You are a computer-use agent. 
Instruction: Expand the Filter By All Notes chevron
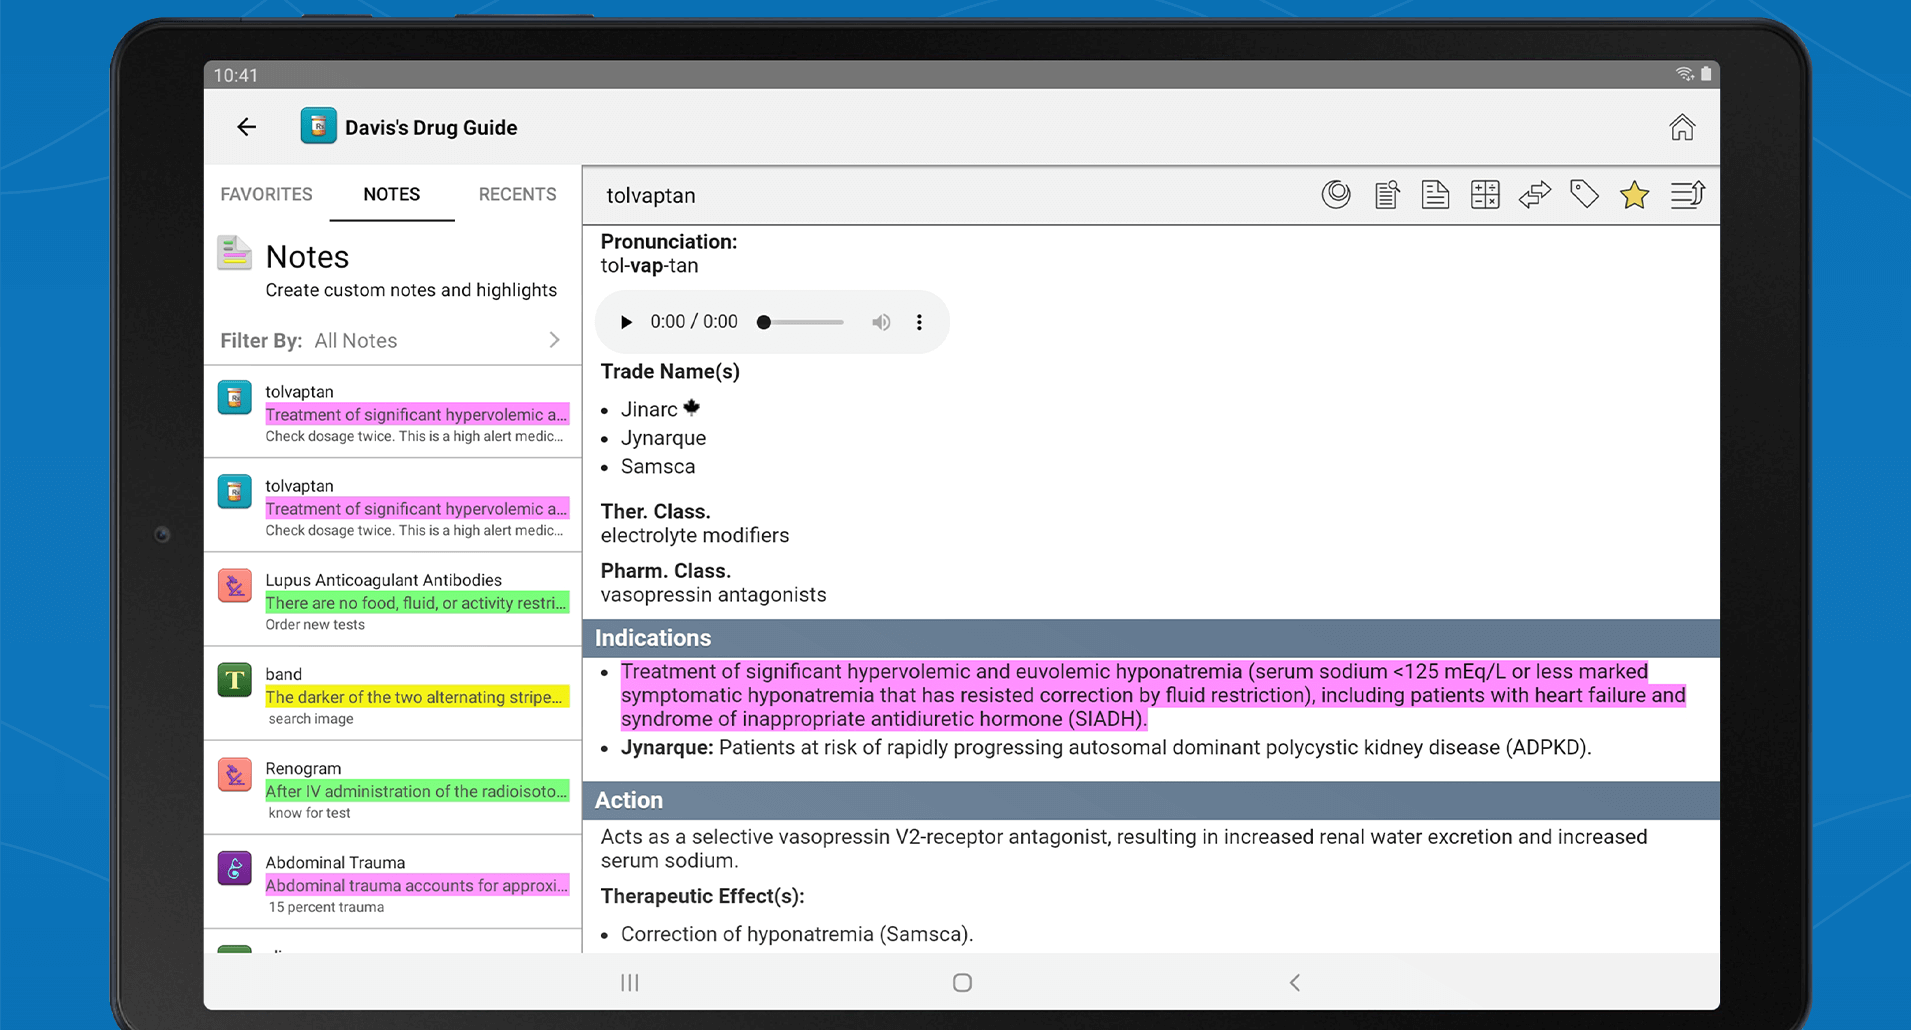(x=555, y=340)
